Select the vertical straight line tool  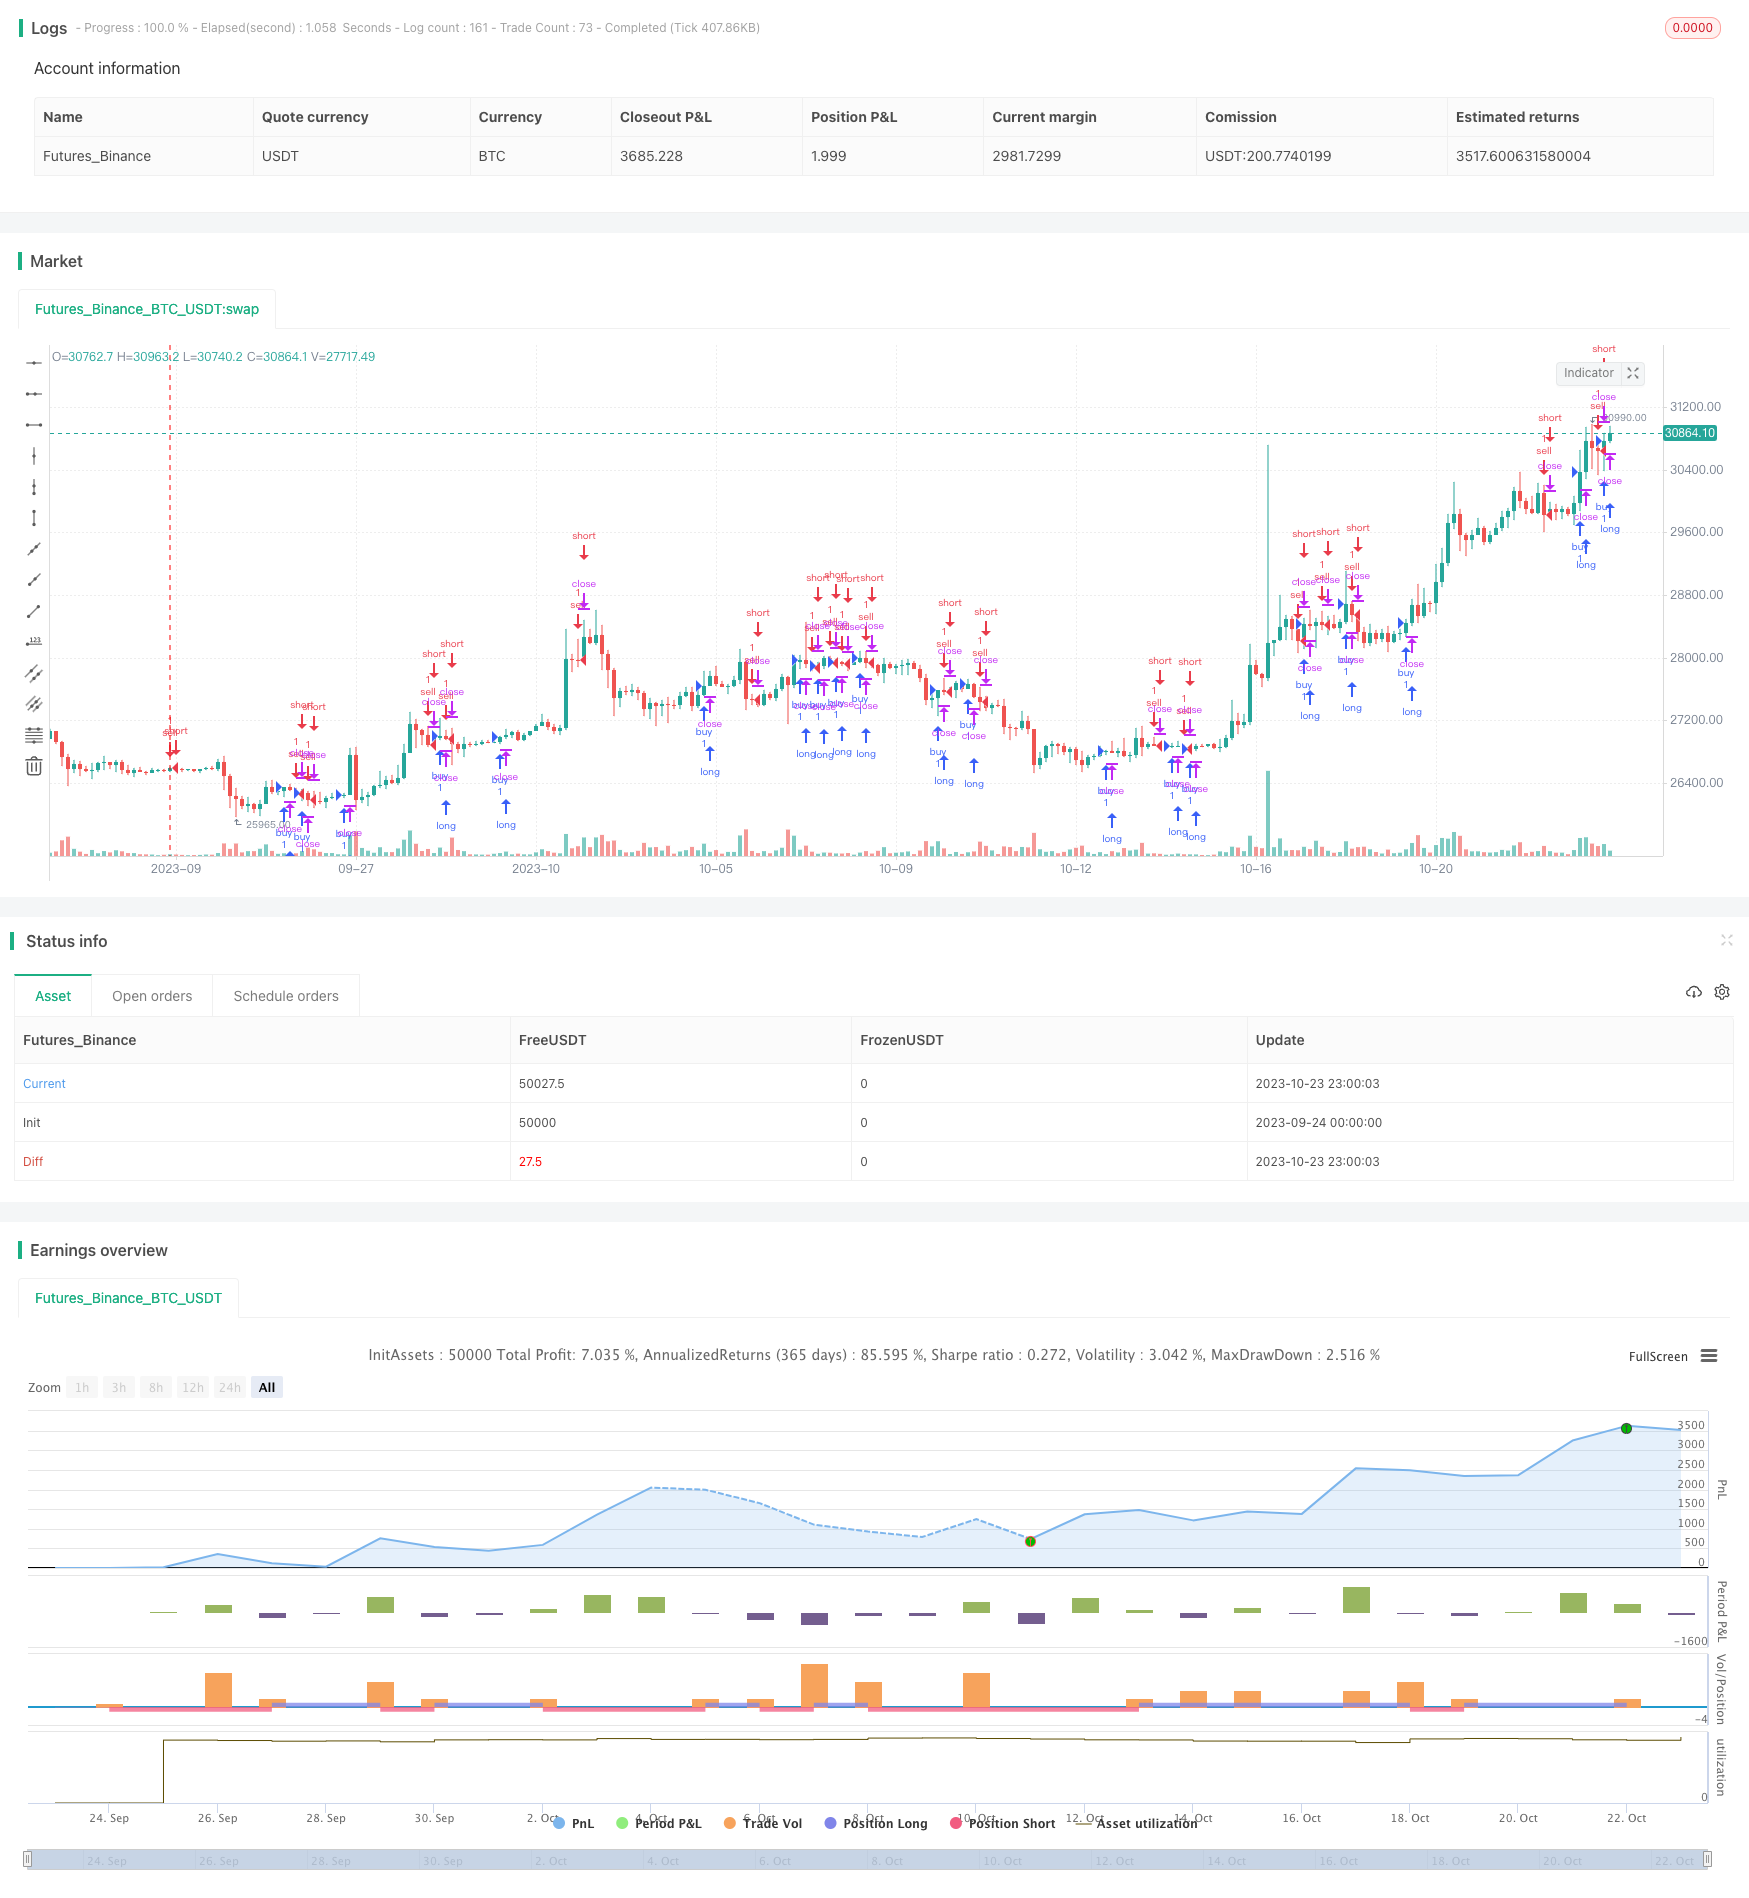pos(34,456)
